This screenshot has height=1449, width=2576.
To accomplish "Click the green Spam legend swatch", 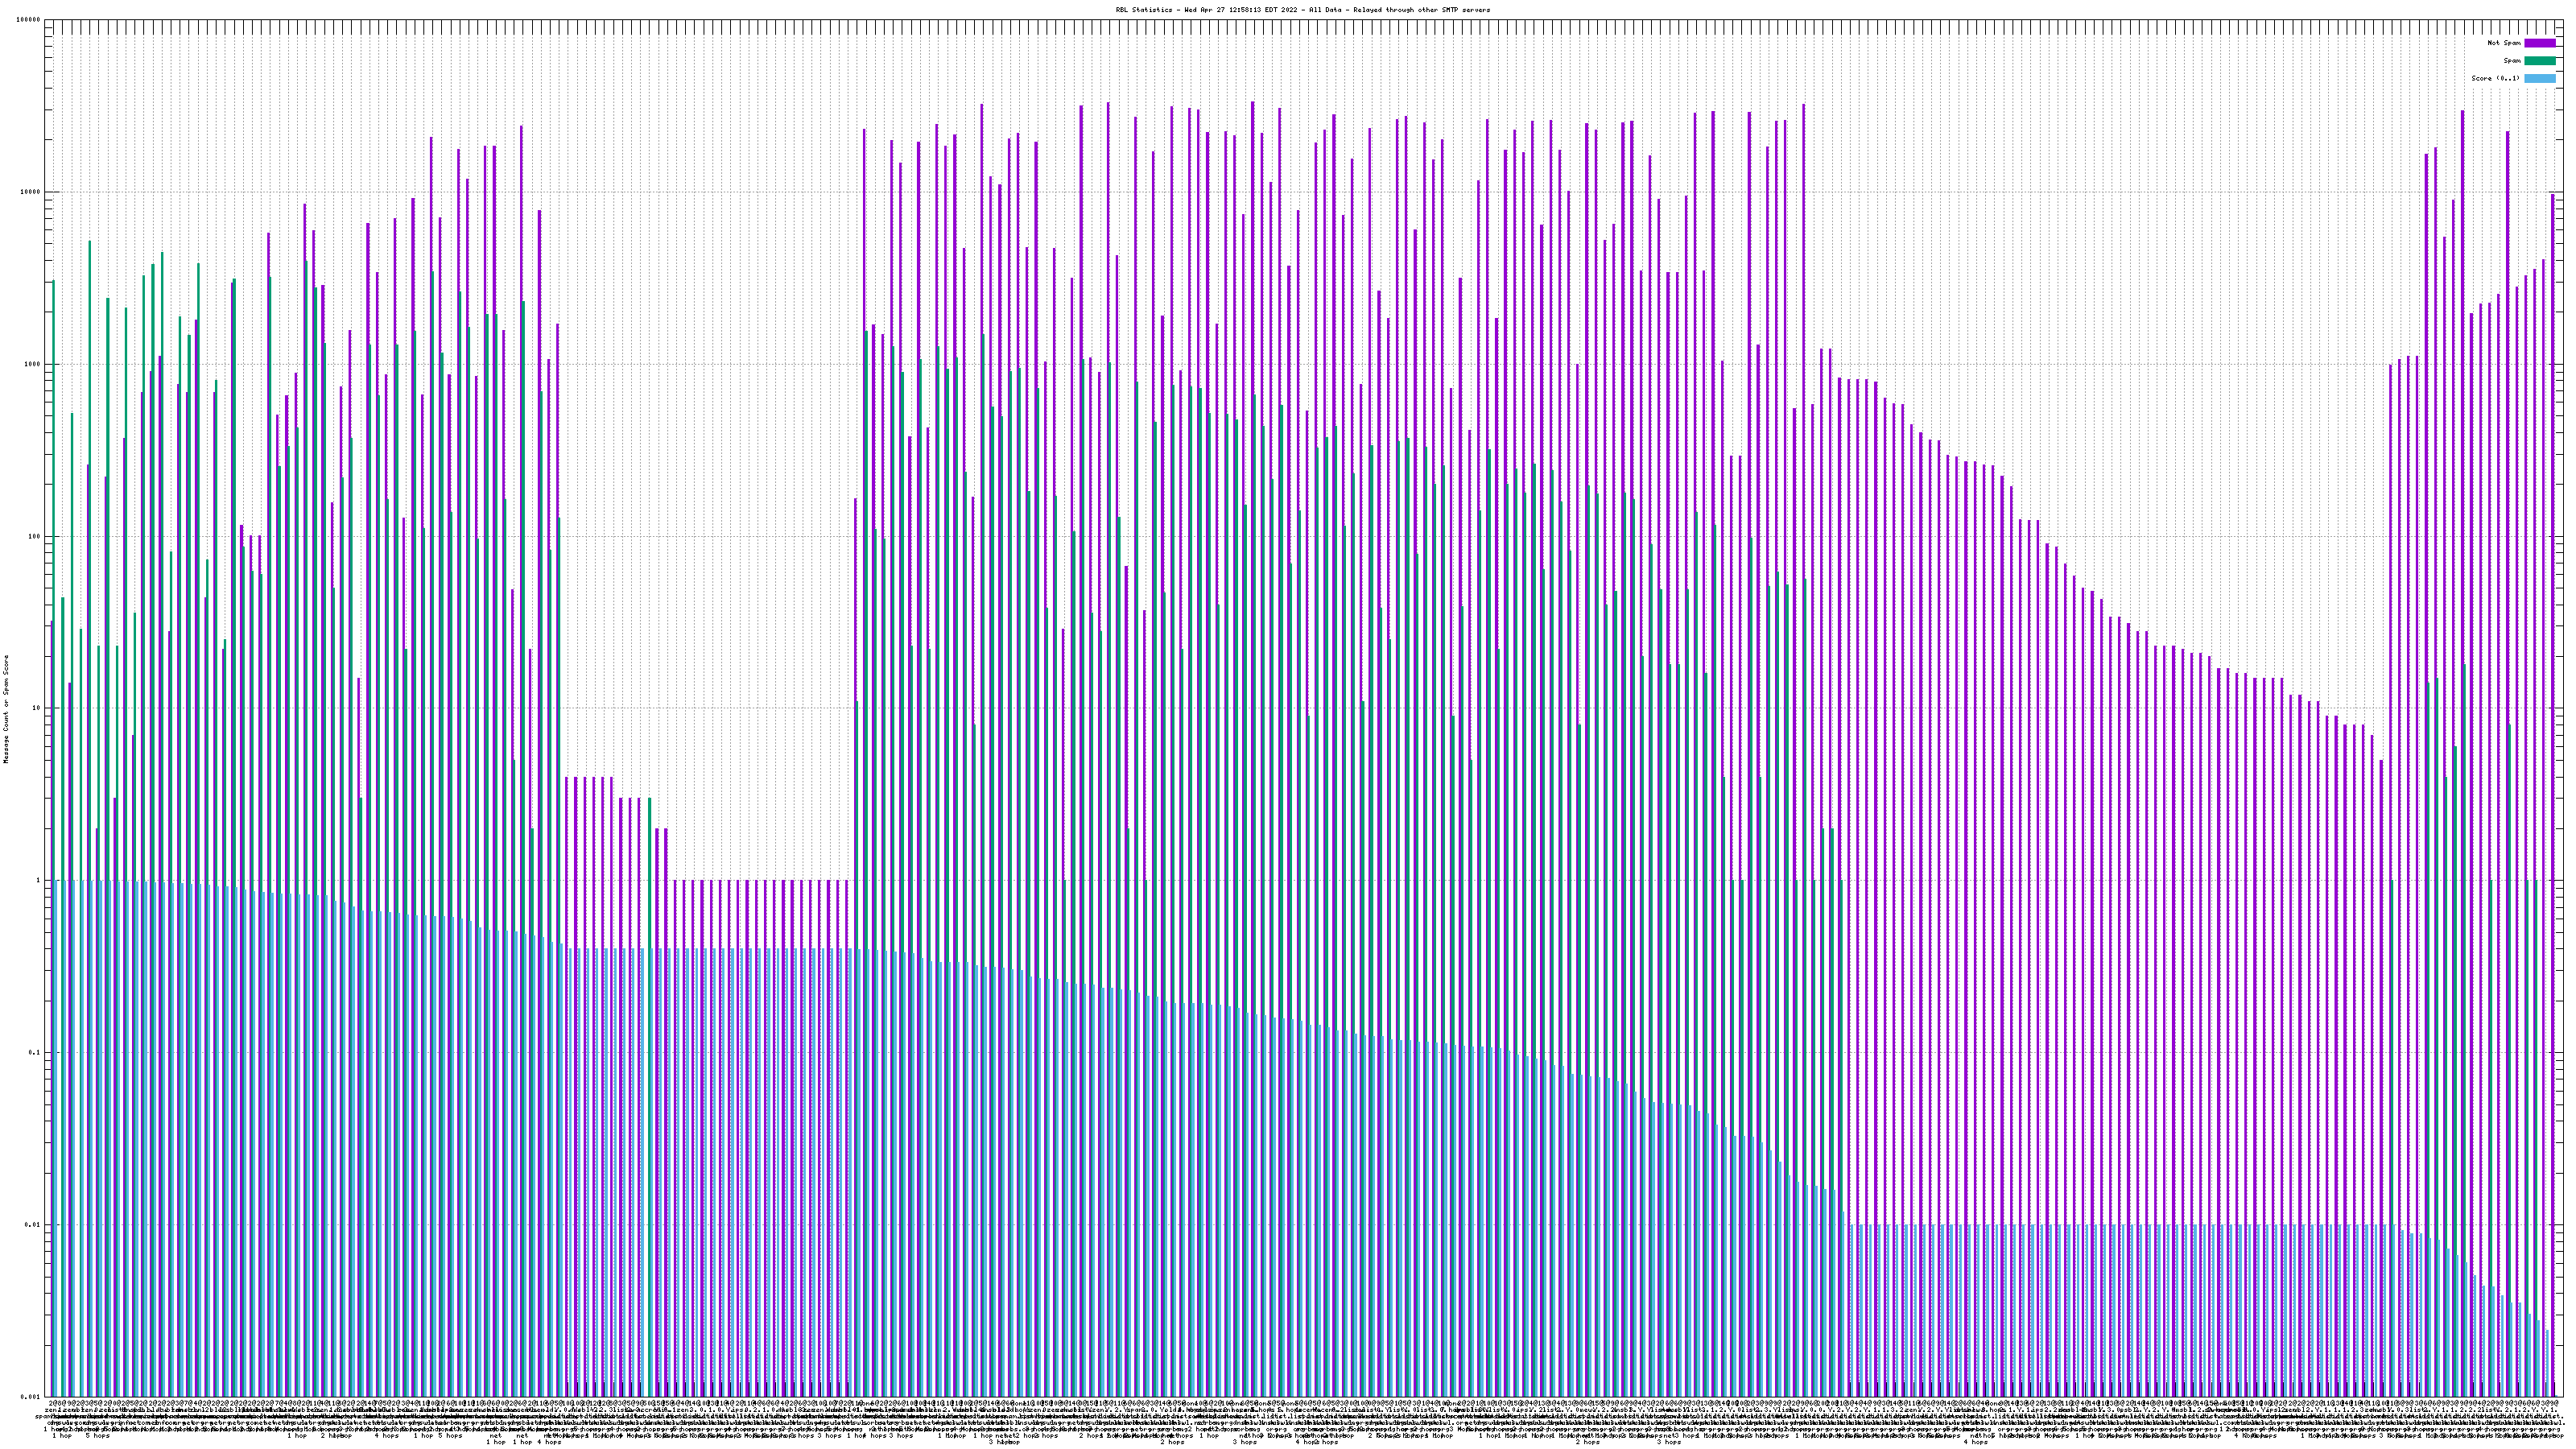I will pos(2539,61).
